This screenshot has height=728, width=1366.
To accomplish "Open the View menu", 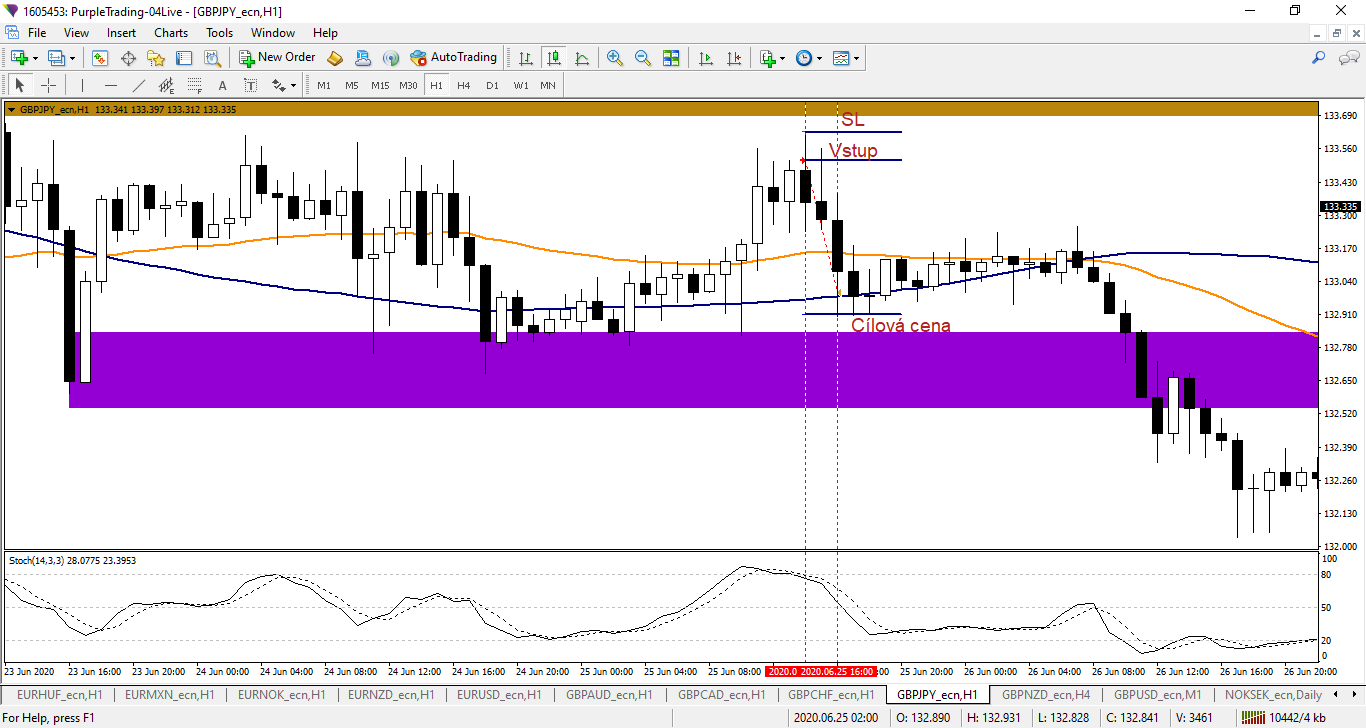I will click(x=76, y=33).
